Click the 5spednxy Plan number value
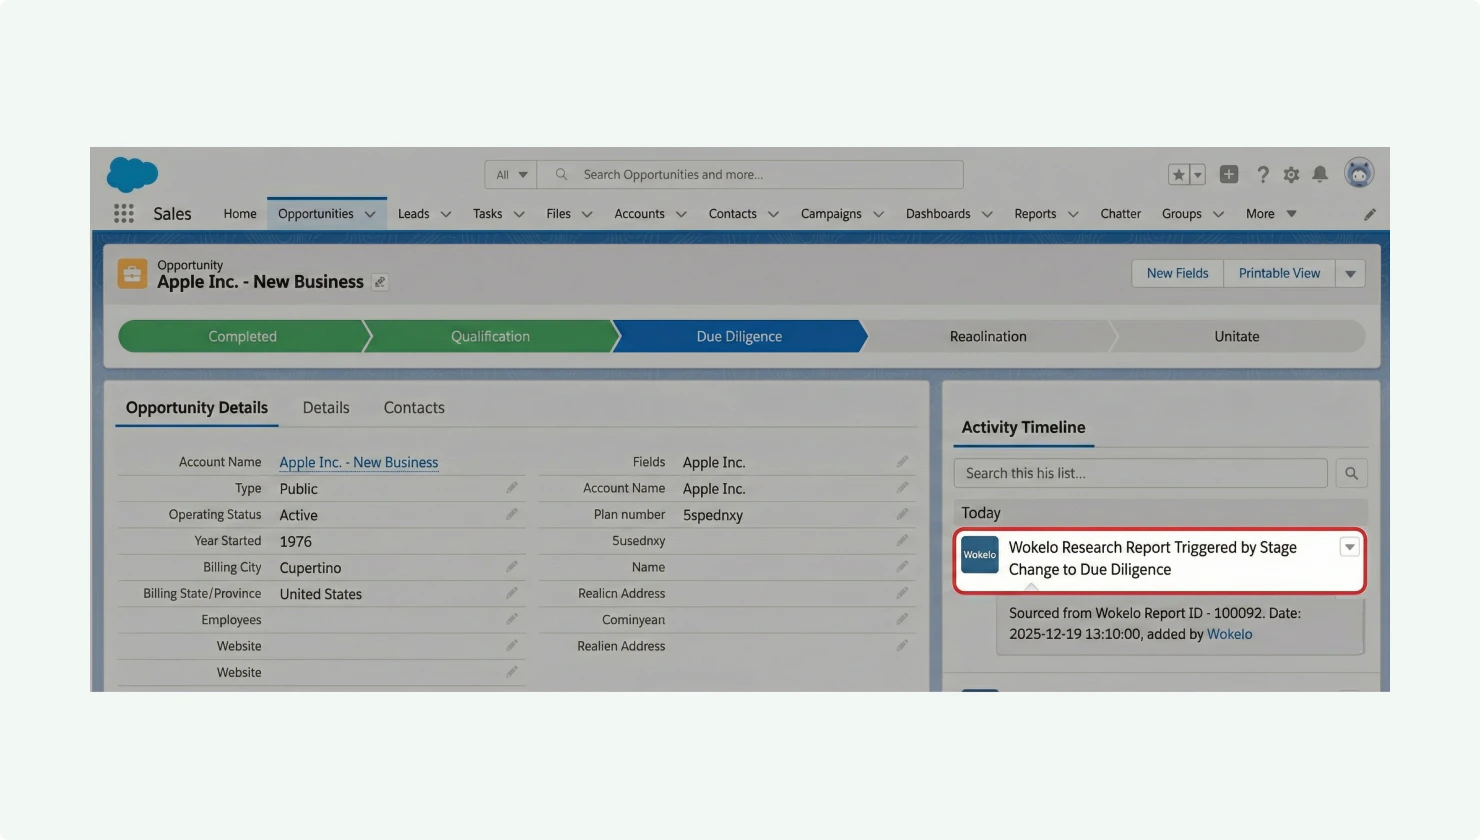 (x=713, y=515)
